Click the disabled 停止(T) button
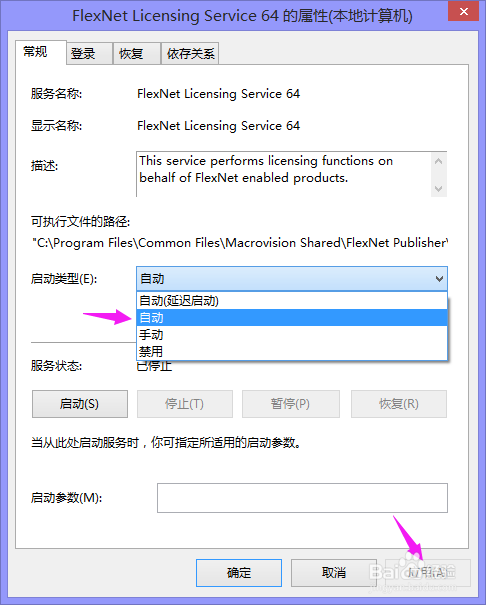Viewport: 486px width, 605px height. coord(185,404)
